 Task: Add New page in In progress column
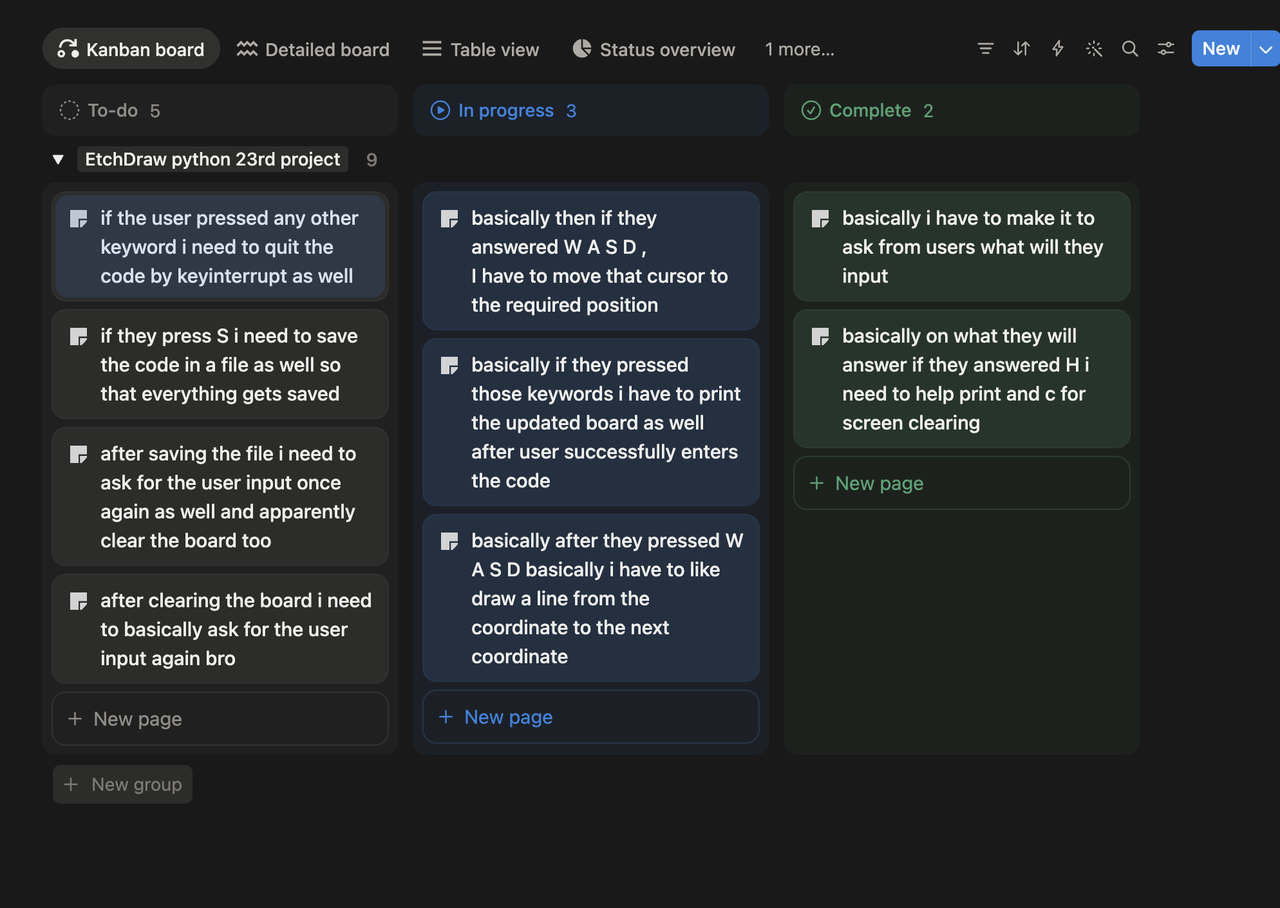point(591,717)
